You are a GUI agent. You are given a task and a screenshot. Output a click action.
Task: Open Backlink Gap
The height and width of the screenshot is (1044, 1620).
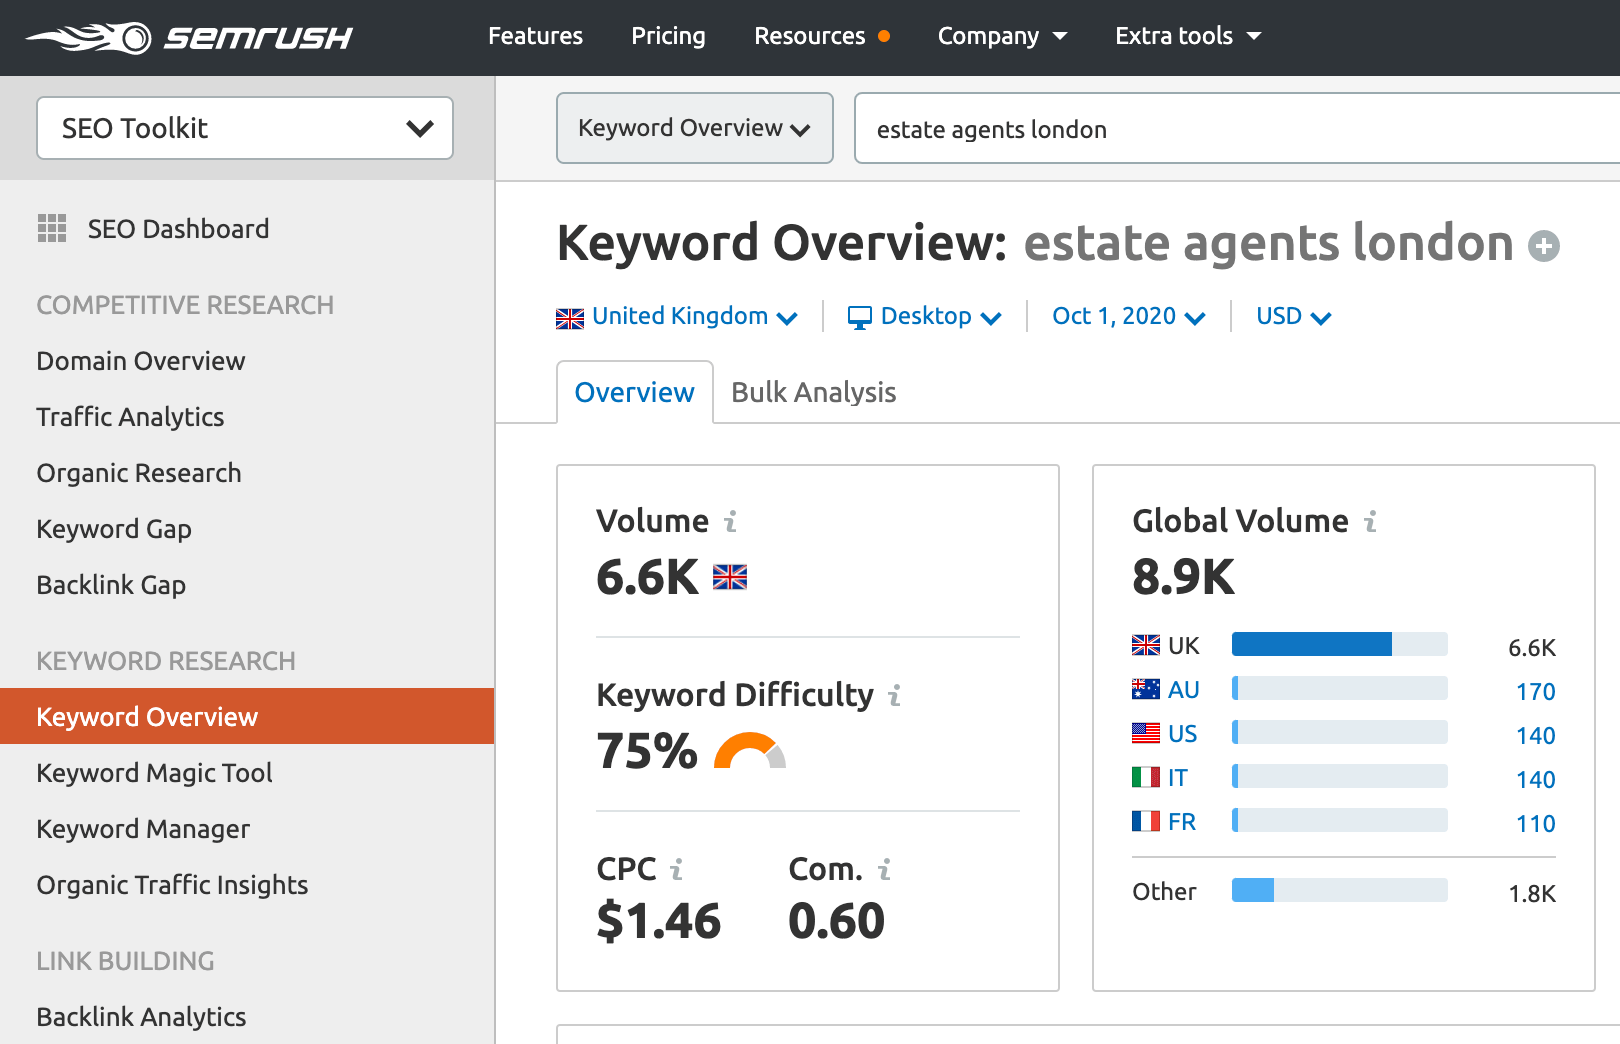pyautogui.click(x=111, y=585)
